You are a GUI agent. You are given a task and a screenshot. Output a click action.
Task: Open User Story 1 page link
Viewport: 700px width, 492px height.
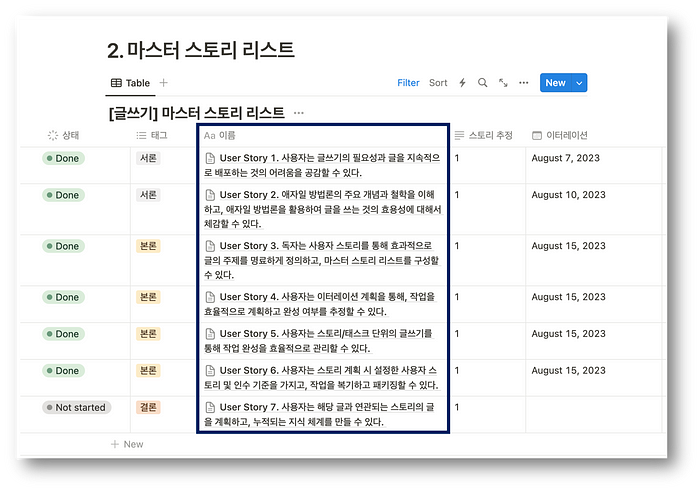click(322, 165)
